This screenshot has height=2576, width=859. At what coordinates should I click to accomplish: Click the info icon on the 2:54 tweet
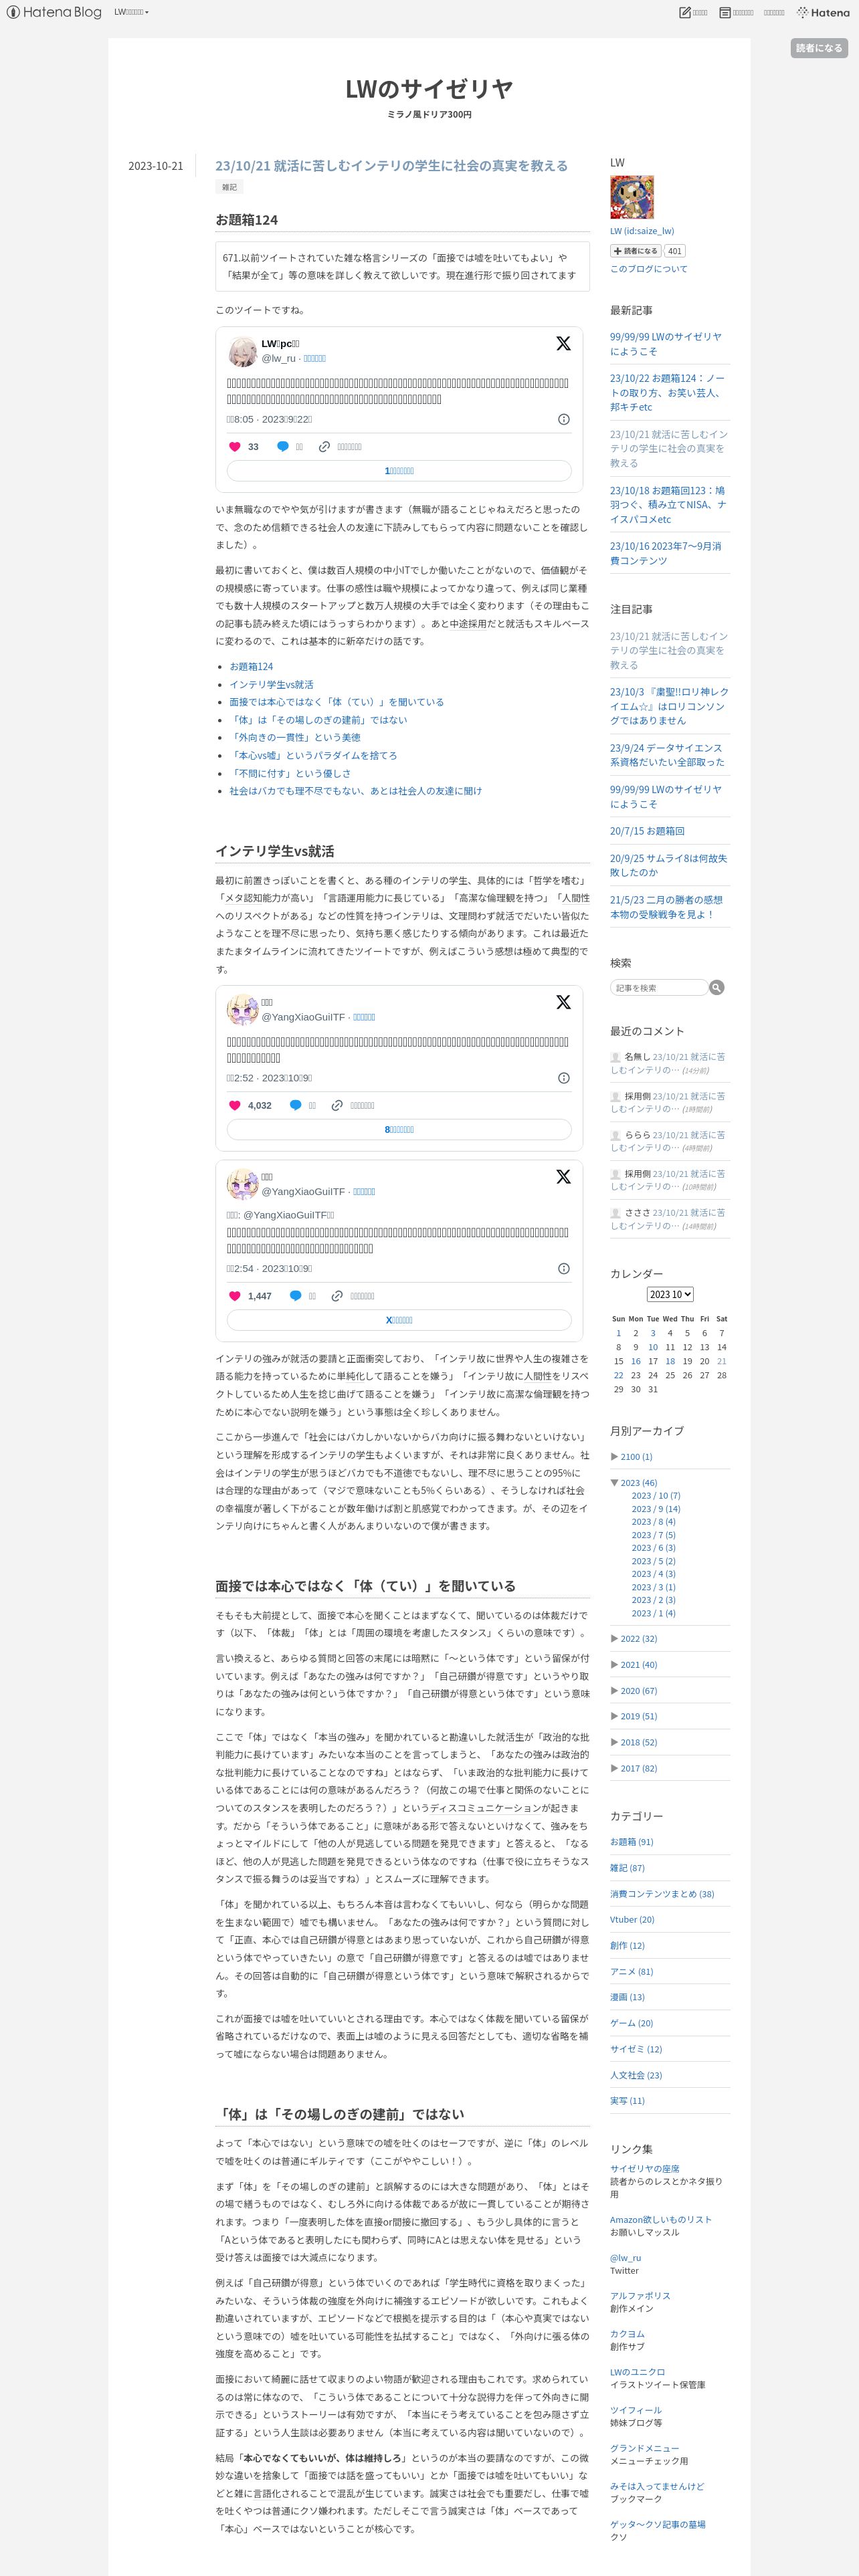pos(563,1268)
